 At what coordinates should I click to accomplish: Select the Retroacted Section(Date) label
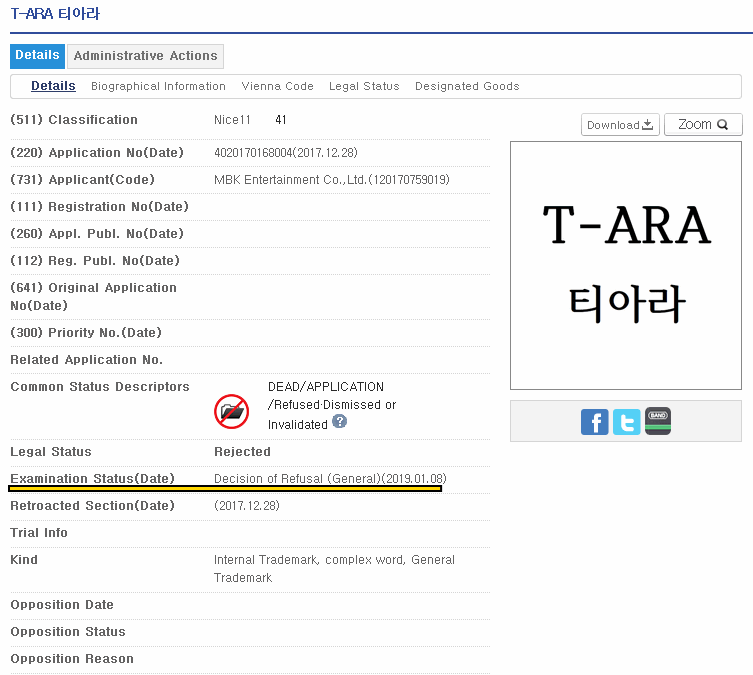pyautogui.click(x=93, y=506)
